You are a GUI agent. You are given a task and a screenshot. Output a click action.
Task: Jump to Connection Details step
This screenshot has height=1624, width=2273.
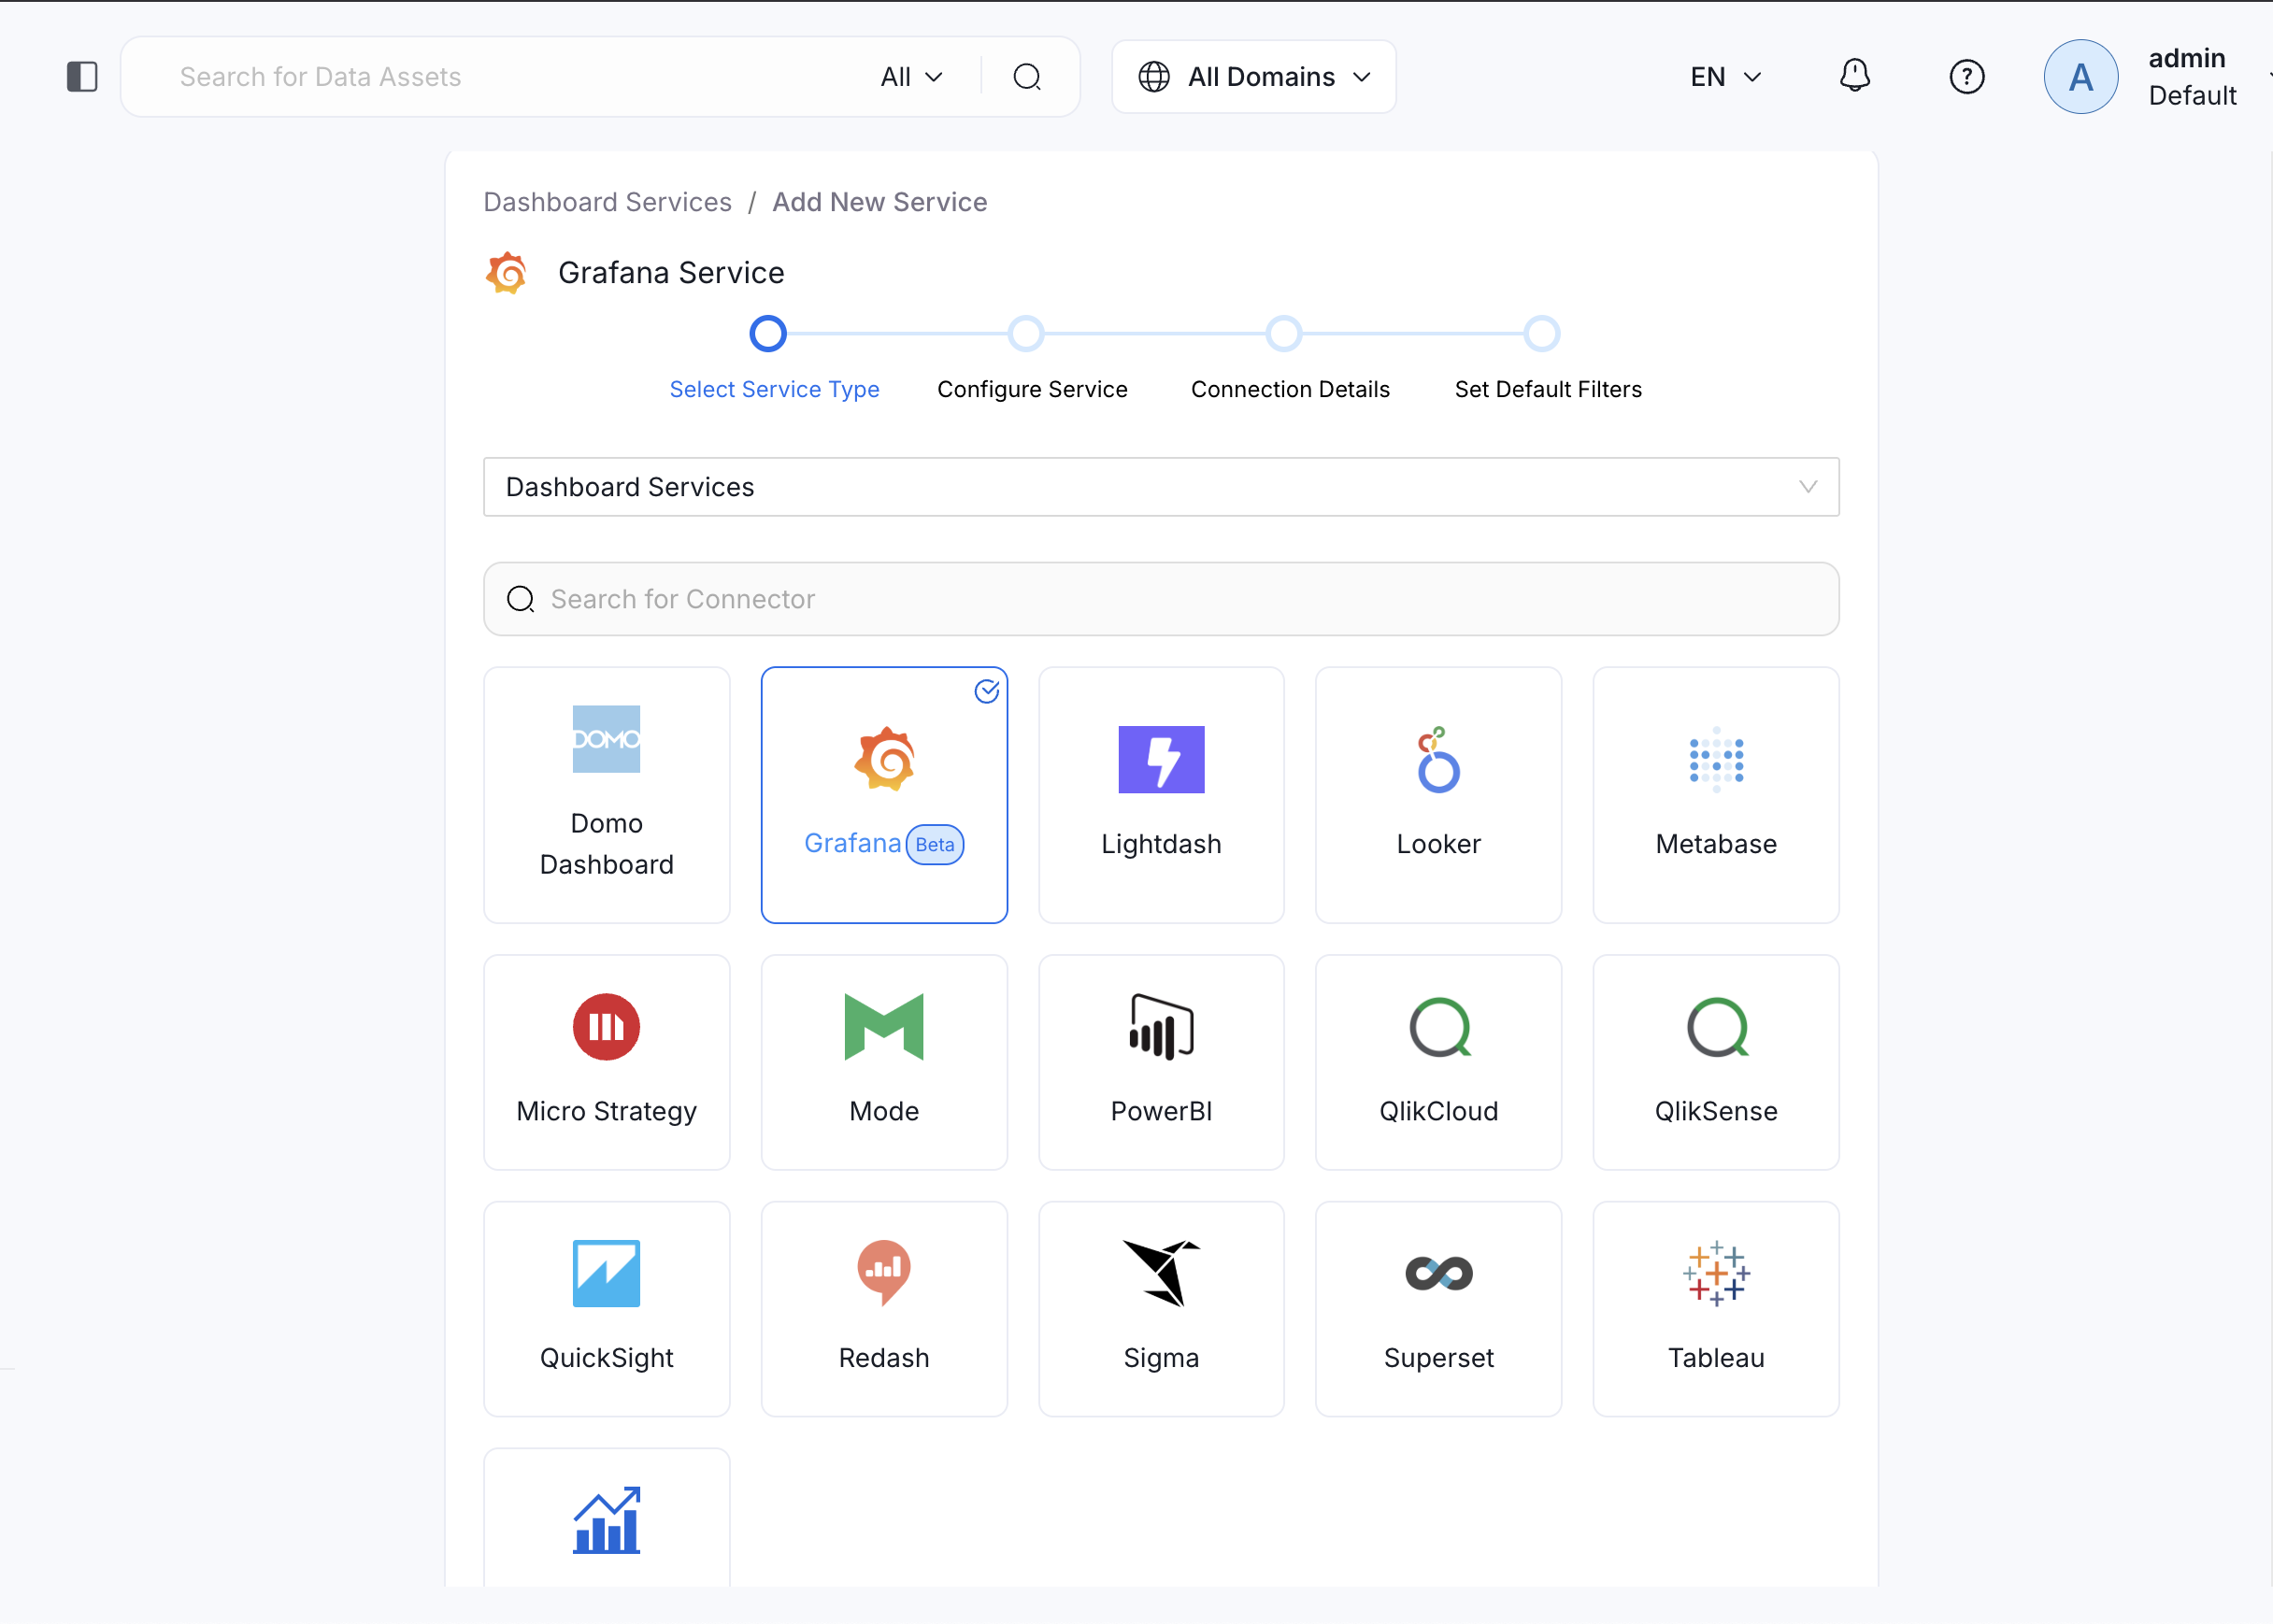point(1289,389)
